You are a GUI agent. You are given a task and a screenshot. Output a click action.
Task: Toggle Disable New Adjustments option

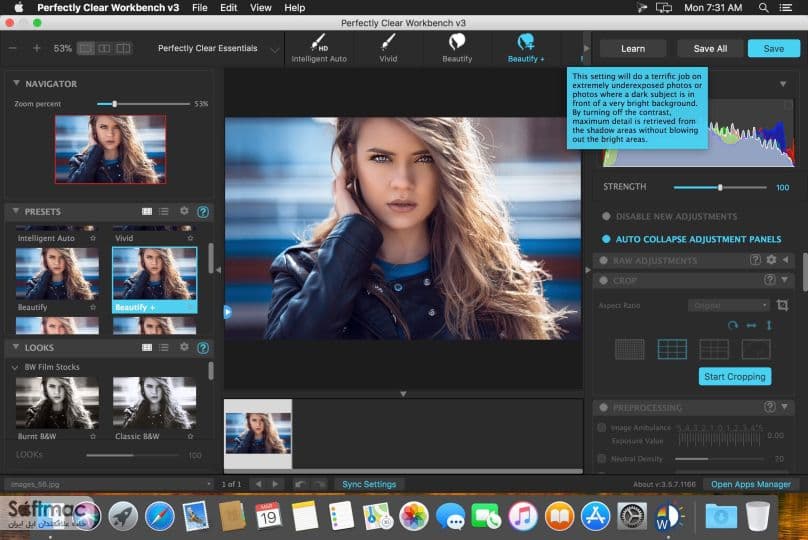click(x=606, y=216)
